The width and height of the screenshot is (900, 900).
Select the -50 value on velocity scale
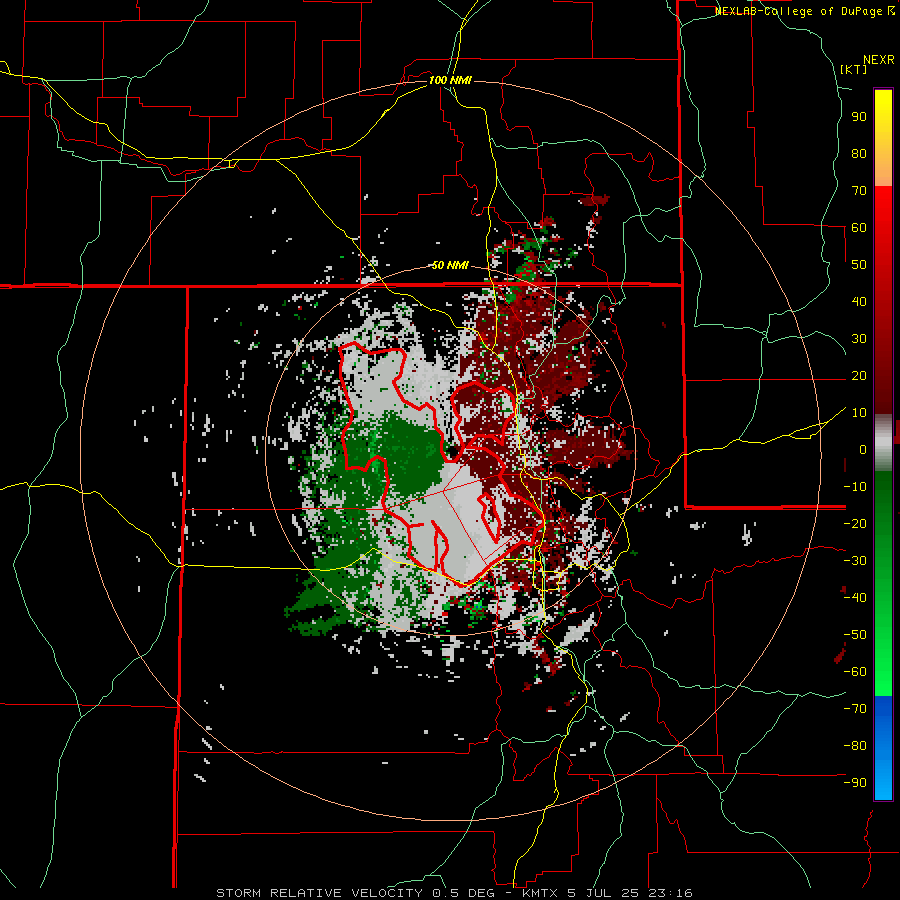point(855,635)
